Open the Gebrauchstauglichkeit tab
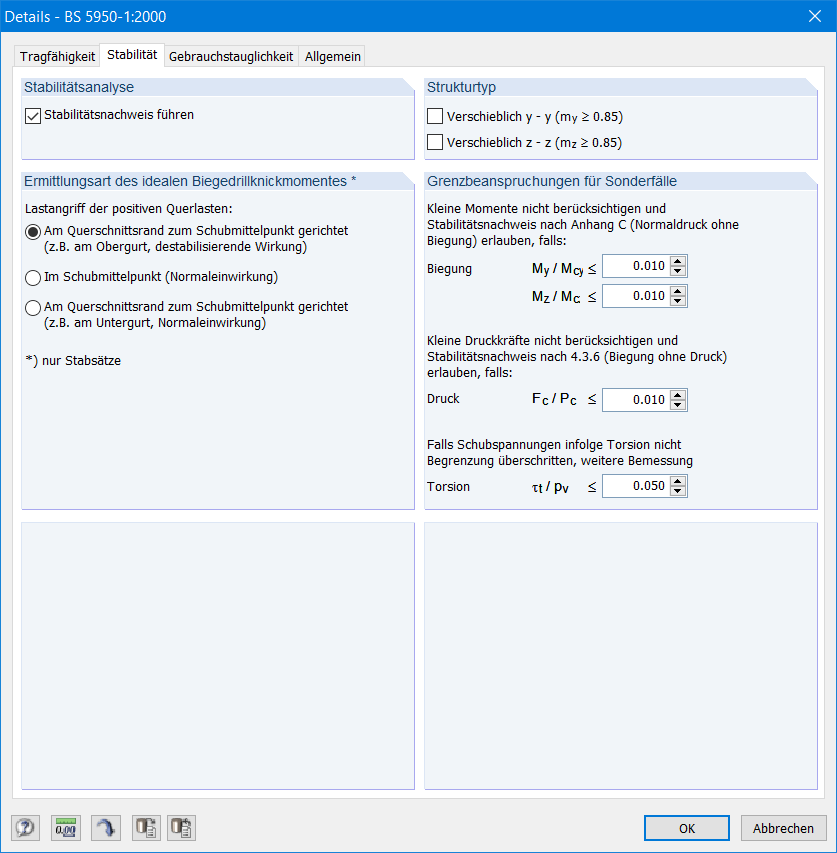This screenshot has height=853, width=837. pos(231,57)
